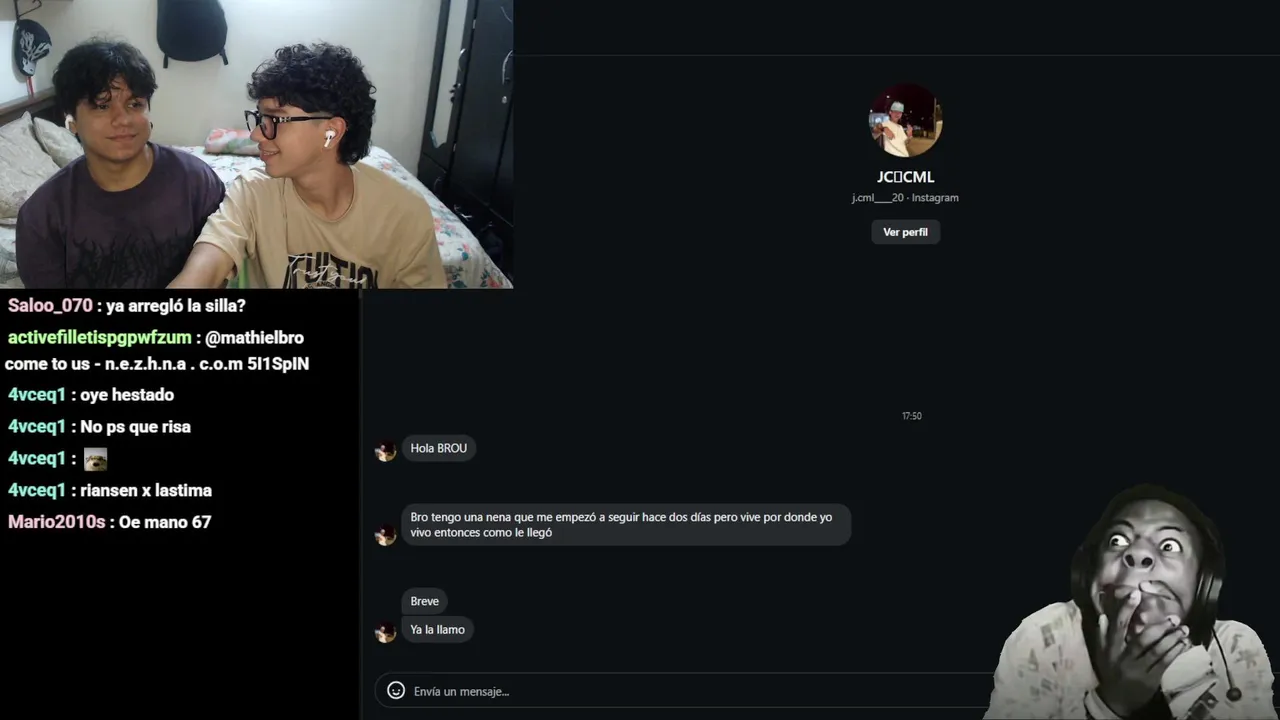The width and height of the screenshot is (1280, 720).
Task: Click the JC CML display name
Action: pos(905,177)
